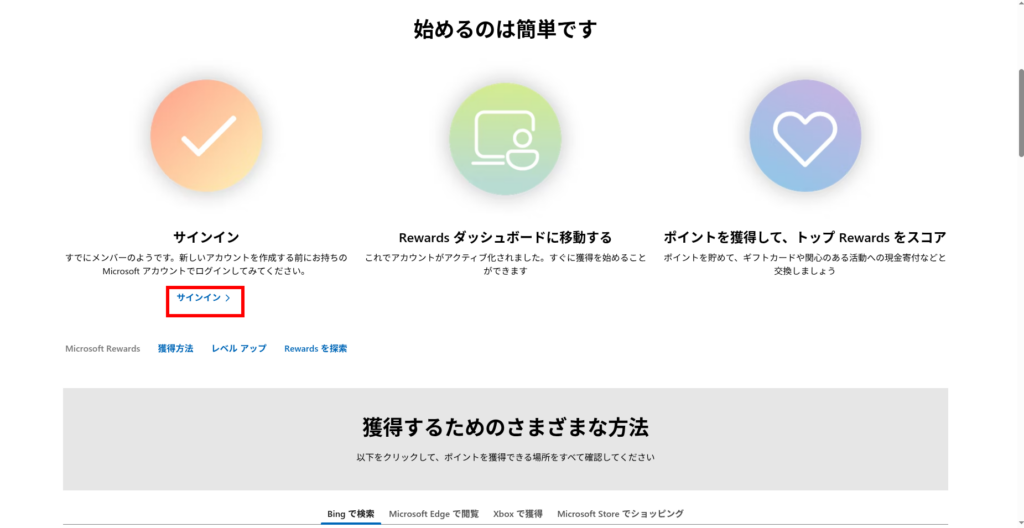Viewport: 1024px width, 528px height.
Task: Switch to the Xbox で獲得 tab
Action: pos(517,514)
